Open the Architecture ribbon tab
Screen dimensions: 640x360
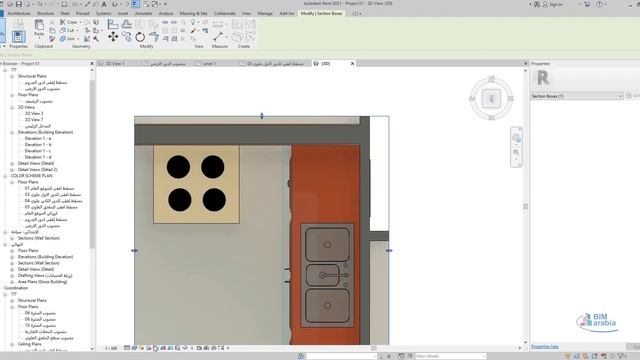click(x=19, y=13)
